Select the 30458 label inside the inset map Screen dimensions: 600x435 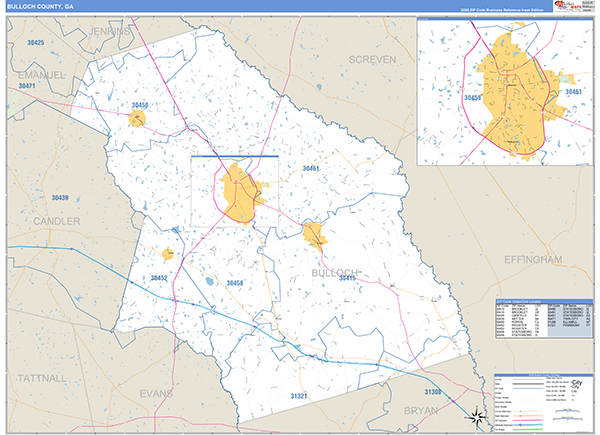(x=472, y=98)
